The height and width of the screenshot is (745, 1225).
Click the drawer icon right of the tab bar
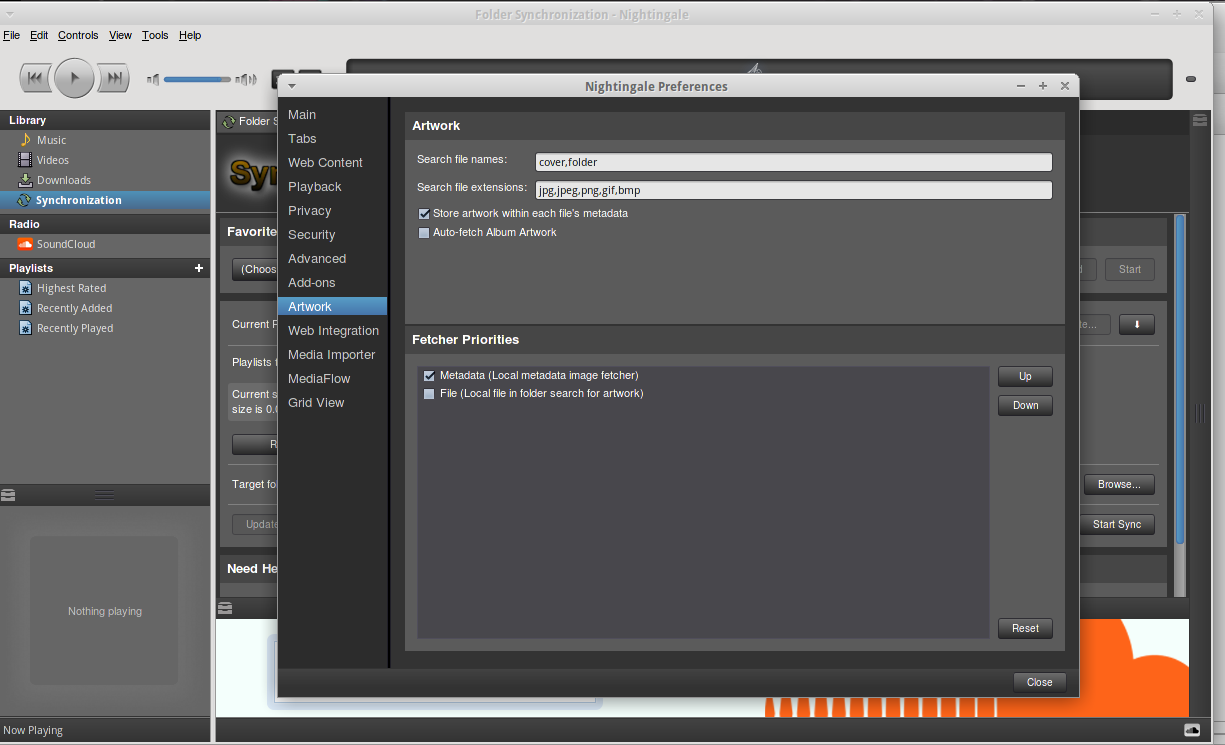[1199, 121]
